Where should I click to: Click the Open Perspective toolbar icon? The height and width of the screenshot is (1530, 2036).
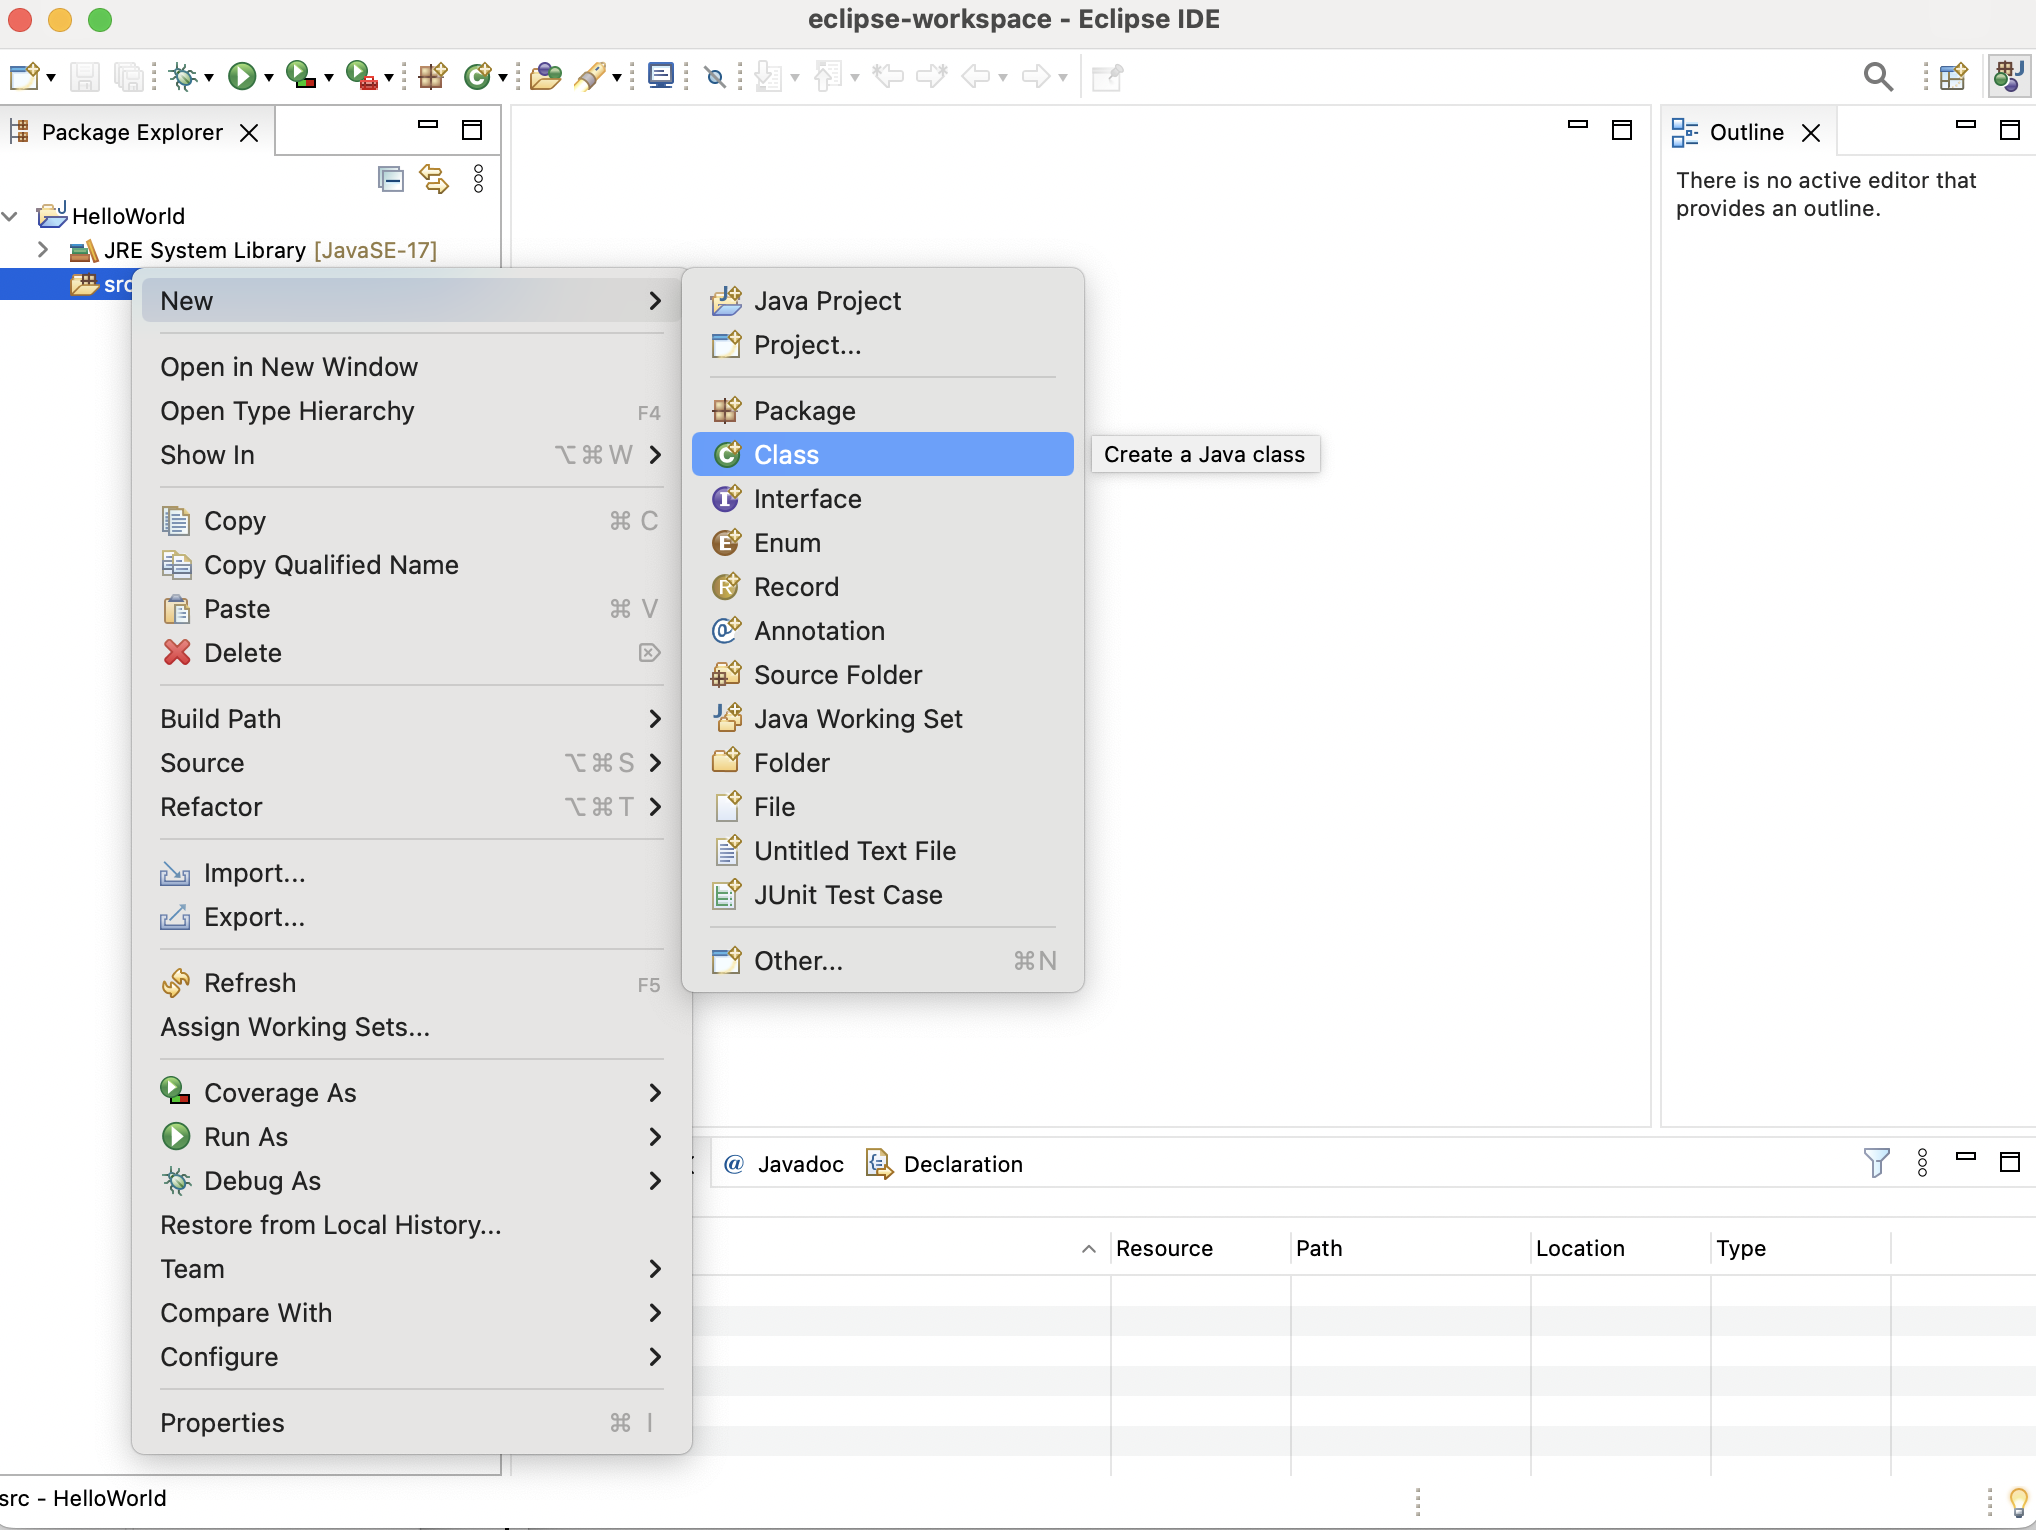pyautogui.click(x=1952, y=76)
